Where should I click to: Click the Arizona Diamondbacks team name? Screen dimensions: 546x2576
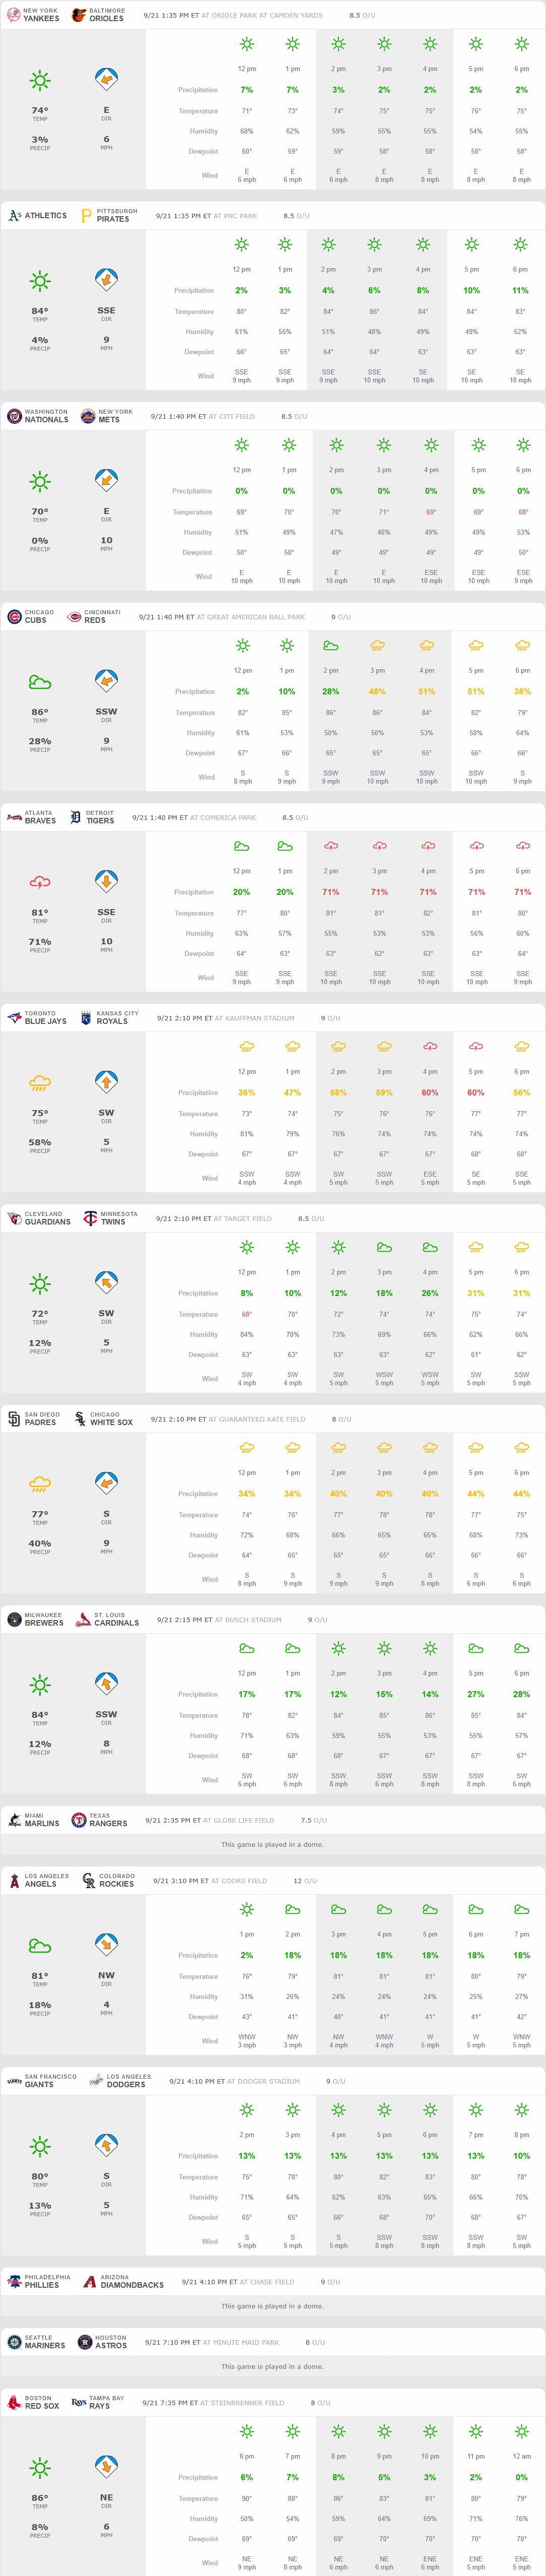(132, 2285)
